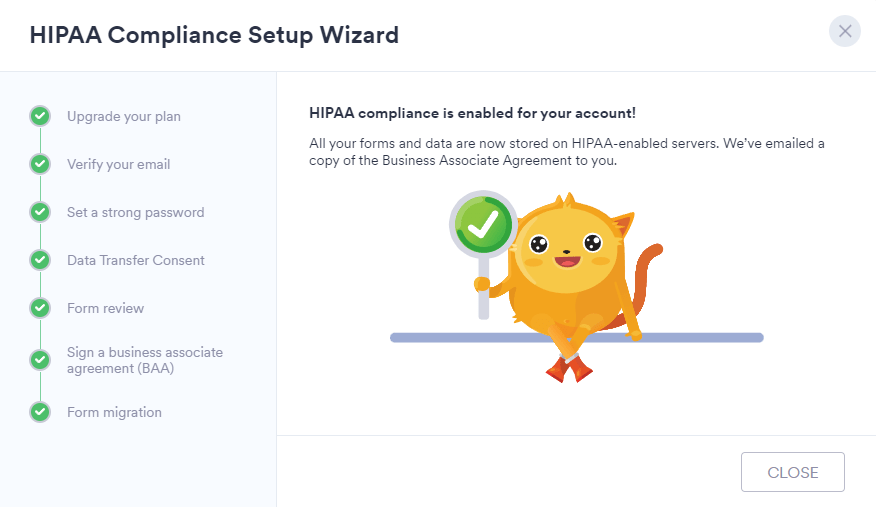The height and width of the screenshot is (507, 876).
Task: Open the Form migration step
Action: click(x=114, y=412)
